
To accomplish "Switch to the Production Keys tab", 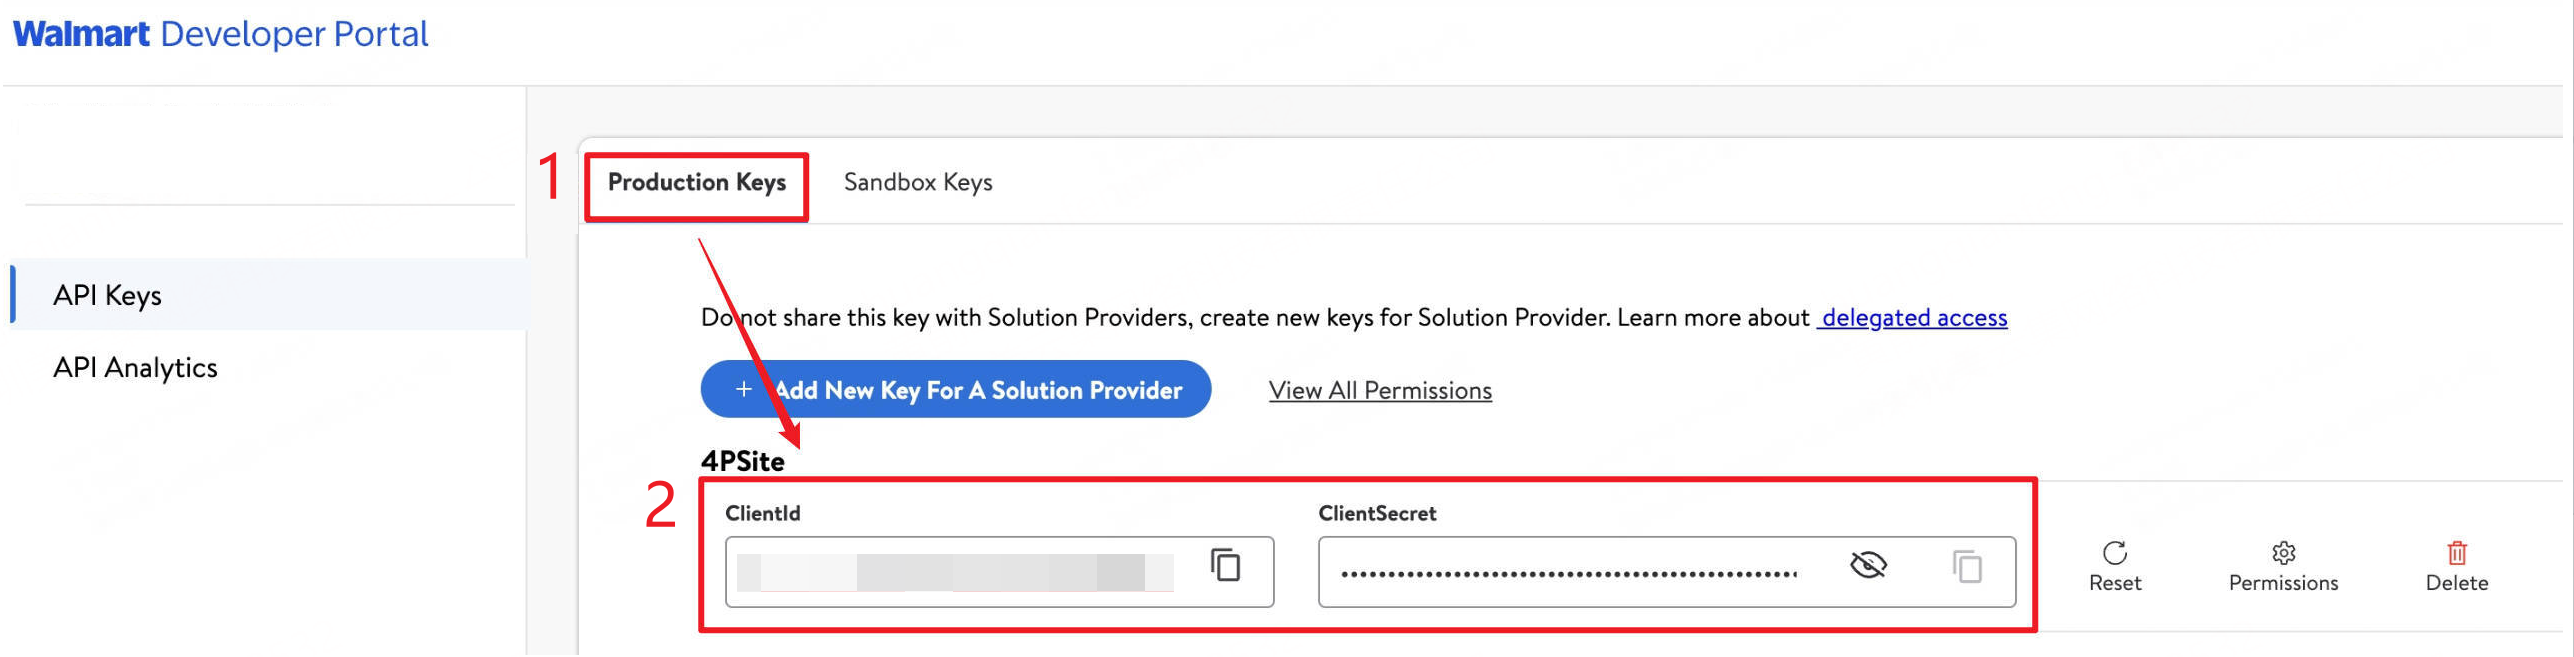I will 696,183.
